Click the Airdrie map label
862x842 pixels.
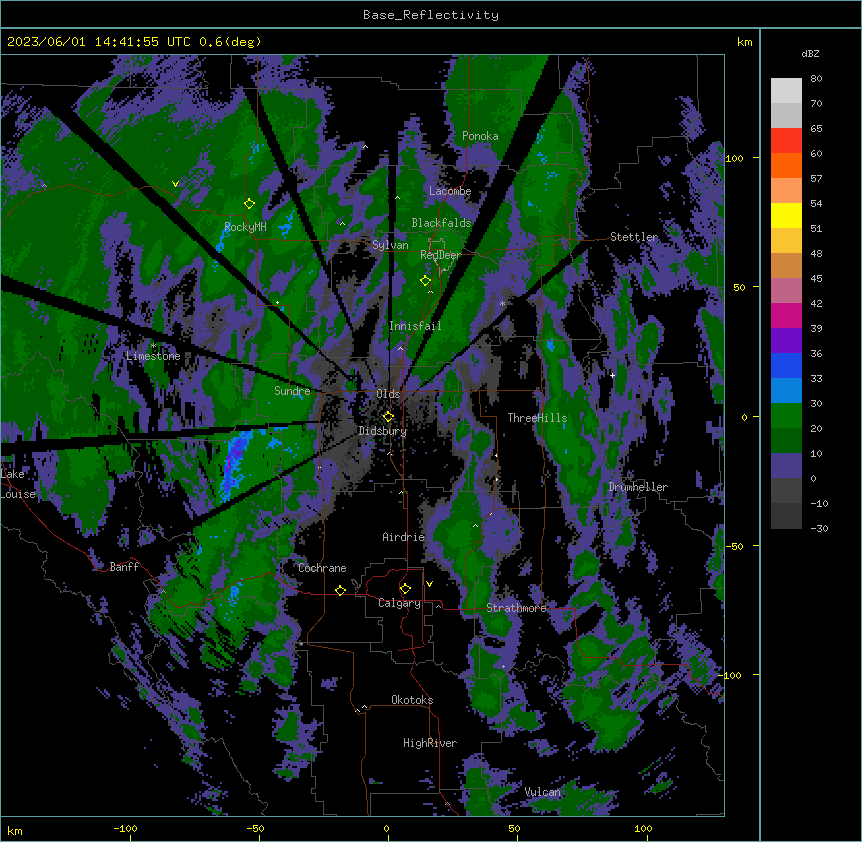tap(404, 537)
